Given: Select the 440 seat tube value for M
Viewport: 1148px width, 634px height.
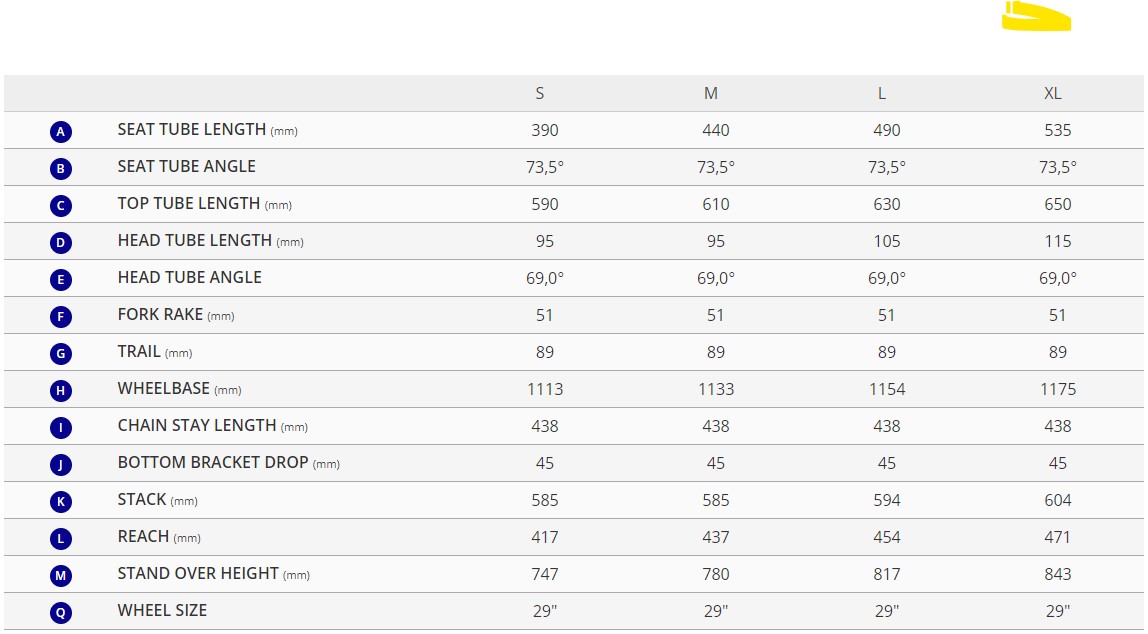Looking at the screenshot, I should pos(715,130).
